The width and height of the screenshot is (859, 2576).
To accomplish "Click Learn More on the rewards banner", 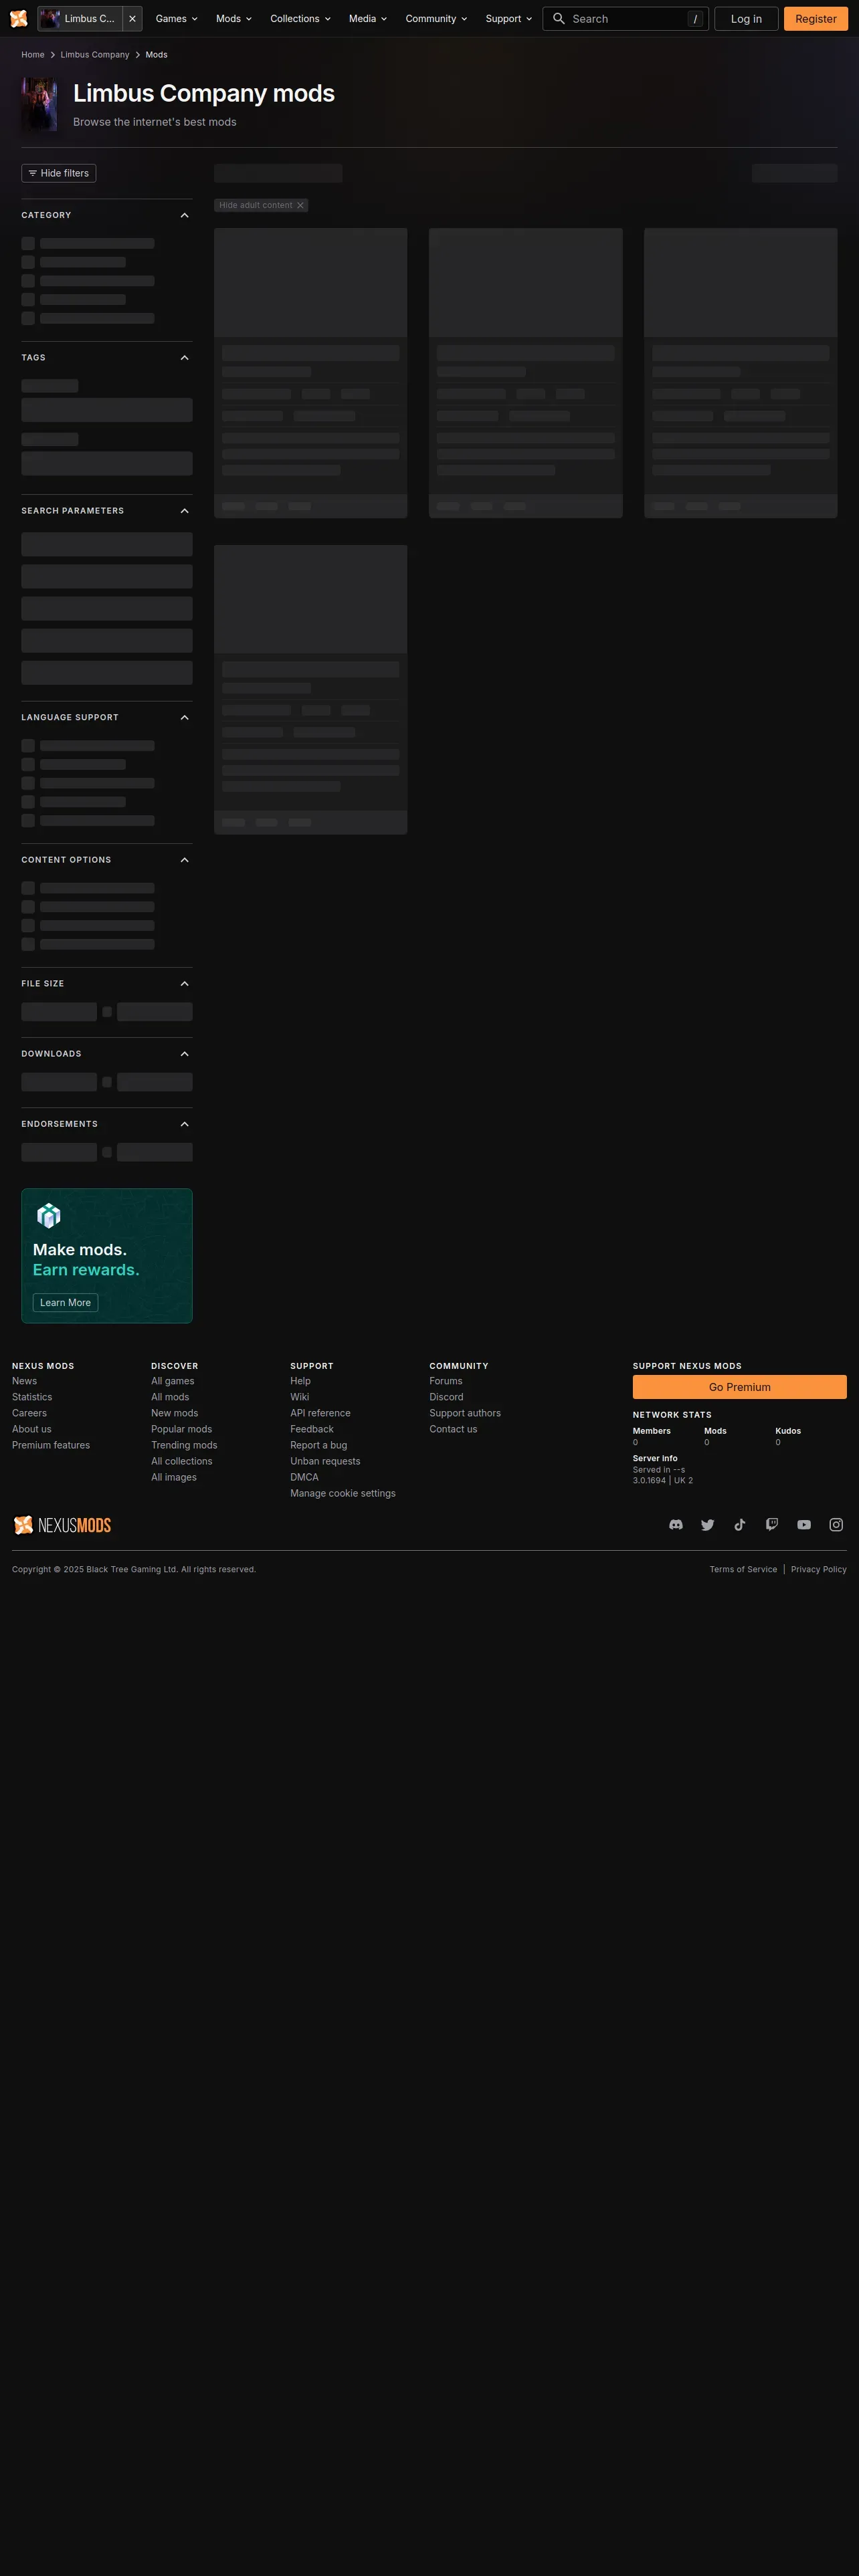I will [65, 1303].
